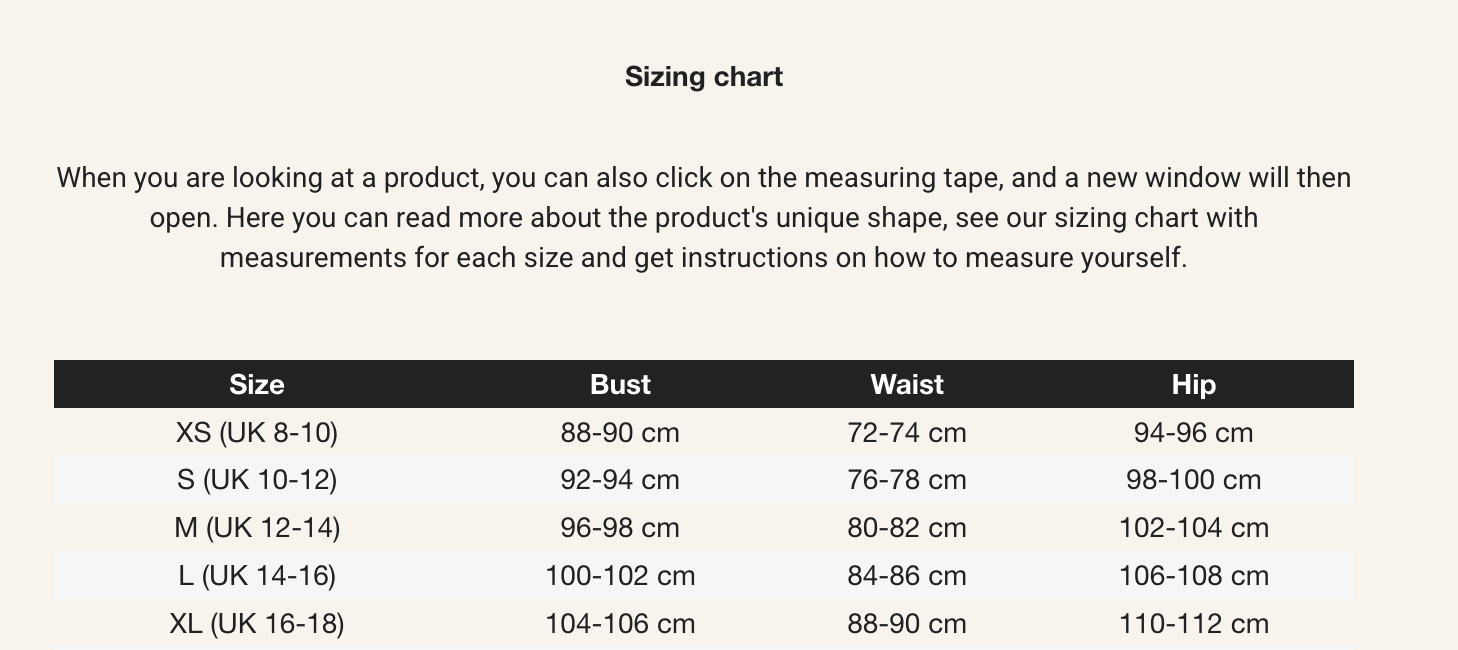Image resolution: width=1458 pixels, height=650 pixels.
Task: Click the "Sizing chart" heading
Action: point(703,77)
